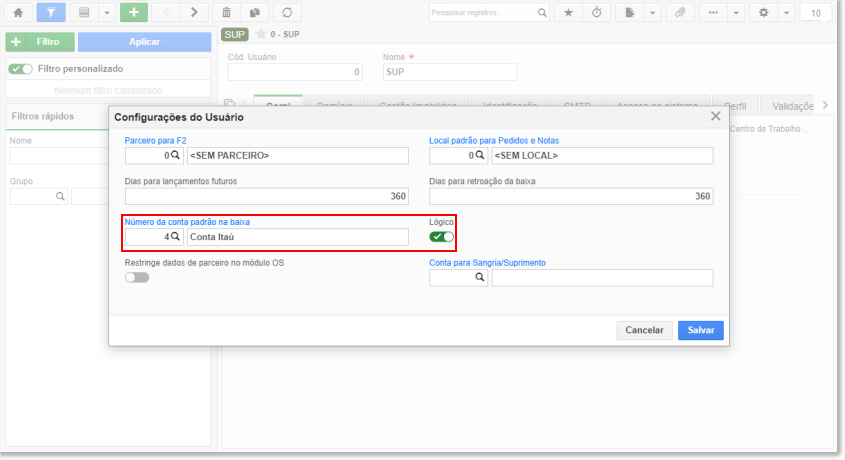This screenshot has width=845, height=460.
Task: Search location with Local padrão magnifier
Action: coord(480,155)
